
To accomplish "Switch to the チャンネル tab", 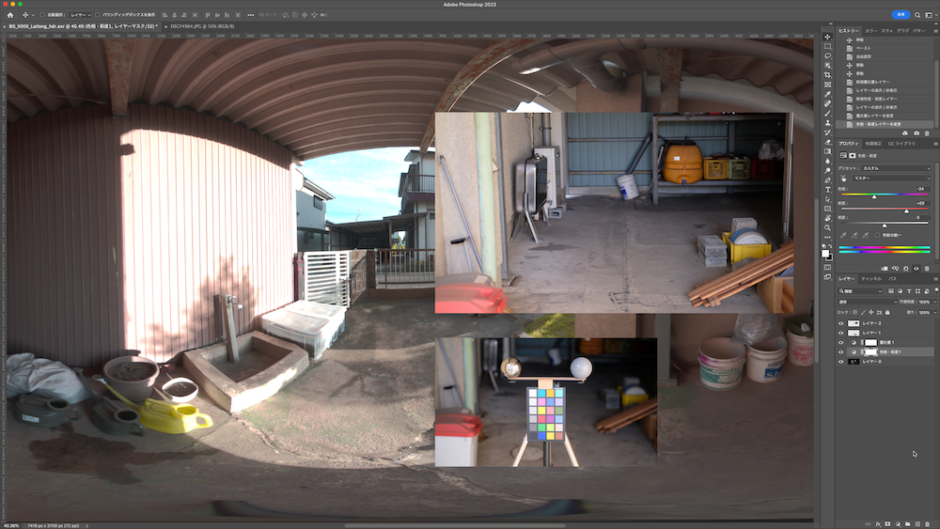I will (871, 278).
